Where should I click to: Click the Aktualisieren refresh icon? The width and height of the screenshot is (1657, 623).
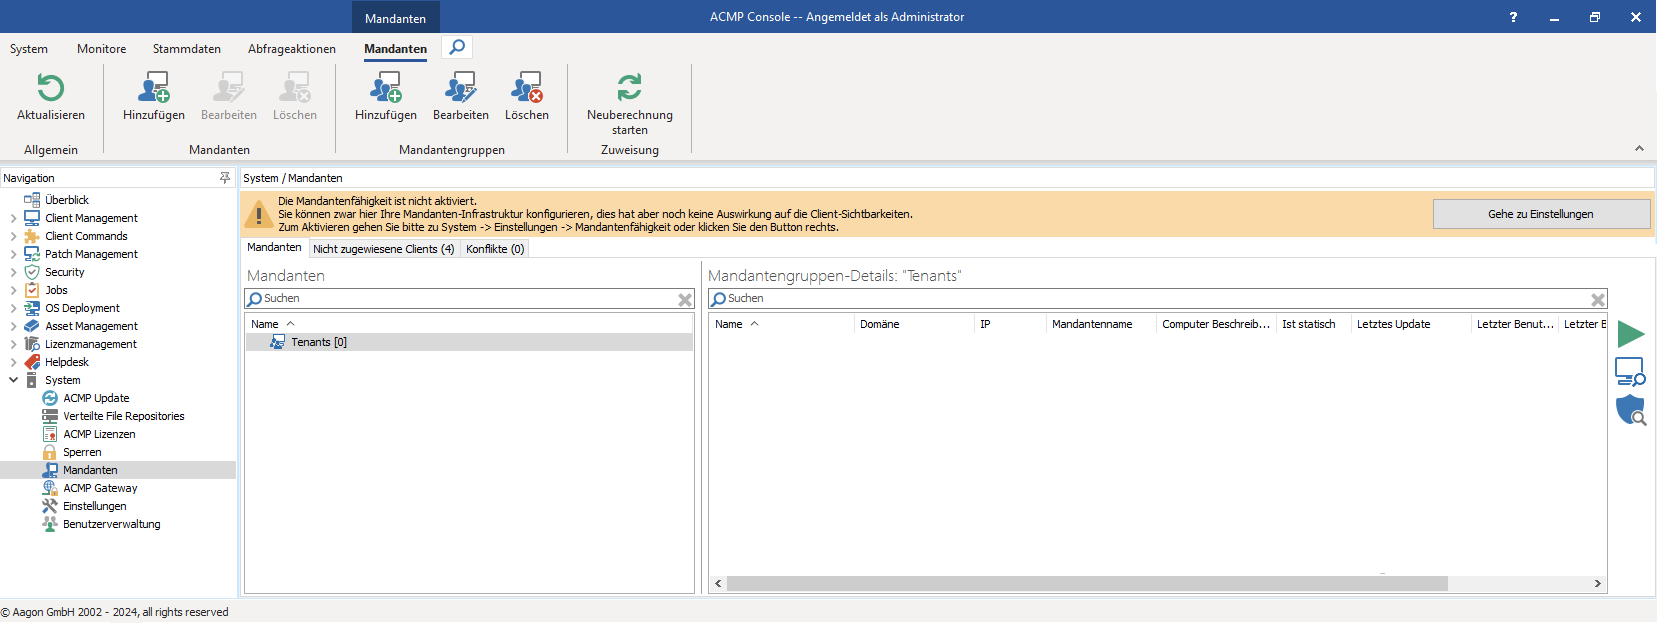pos(50,89)
